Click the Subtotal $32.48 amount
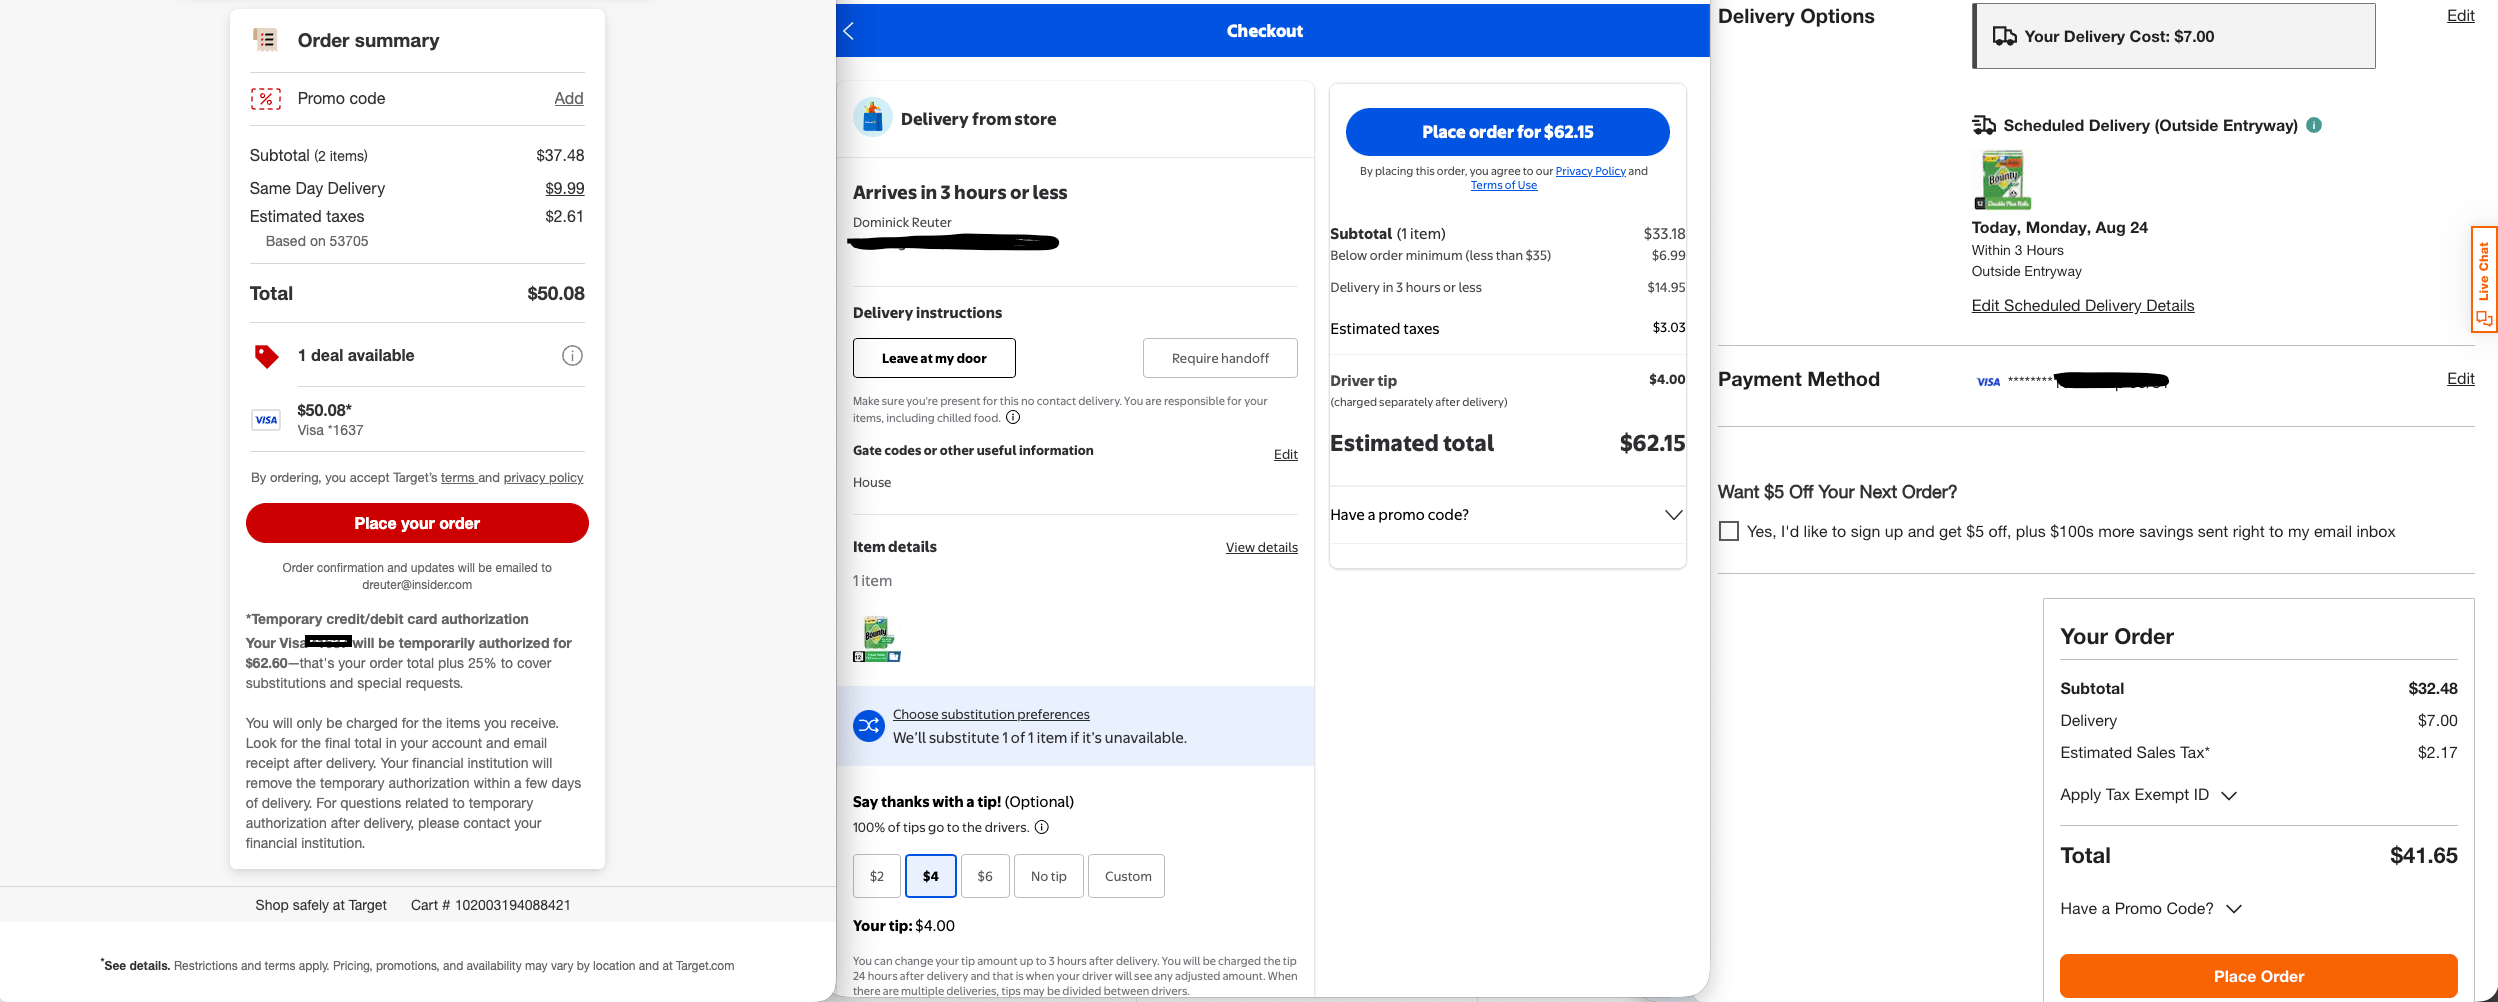Image resolution: width=2498 pixels, height=1002 pixels. coord(2432,689)
